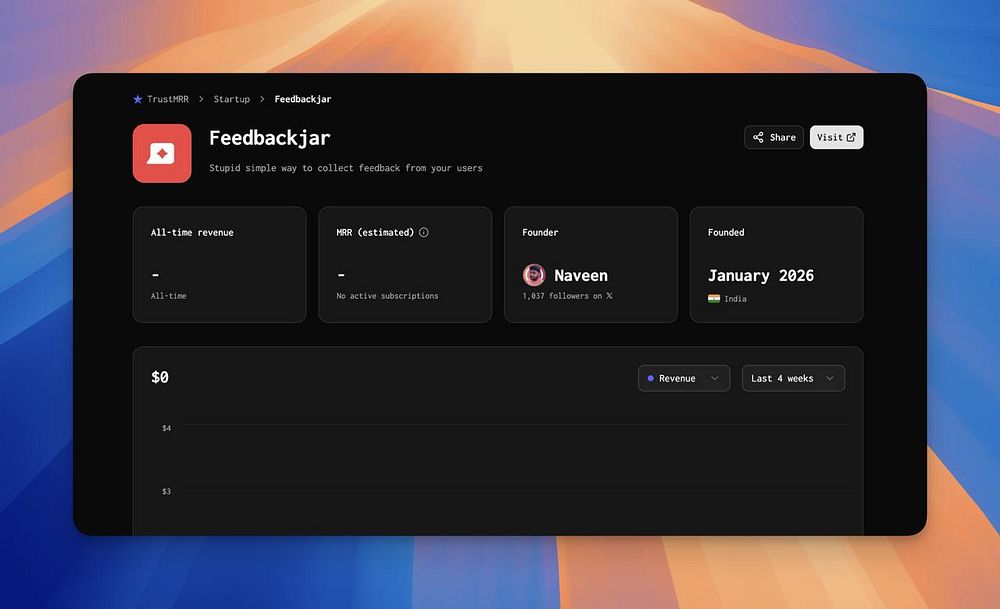Click the "No active subscriptions" text
The width and height of the screenshot is (1000, 609).
point(387,296)
